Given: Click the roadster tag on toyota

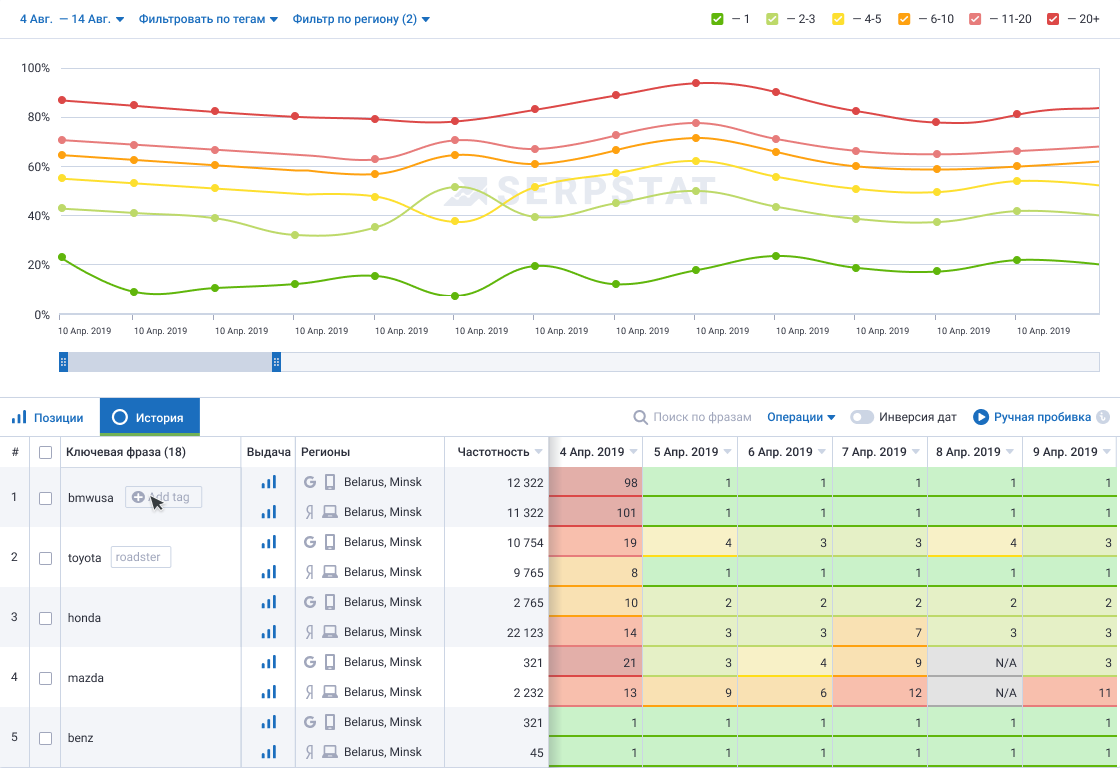Looking at the screenshot, I should click(x=141, y=557).
